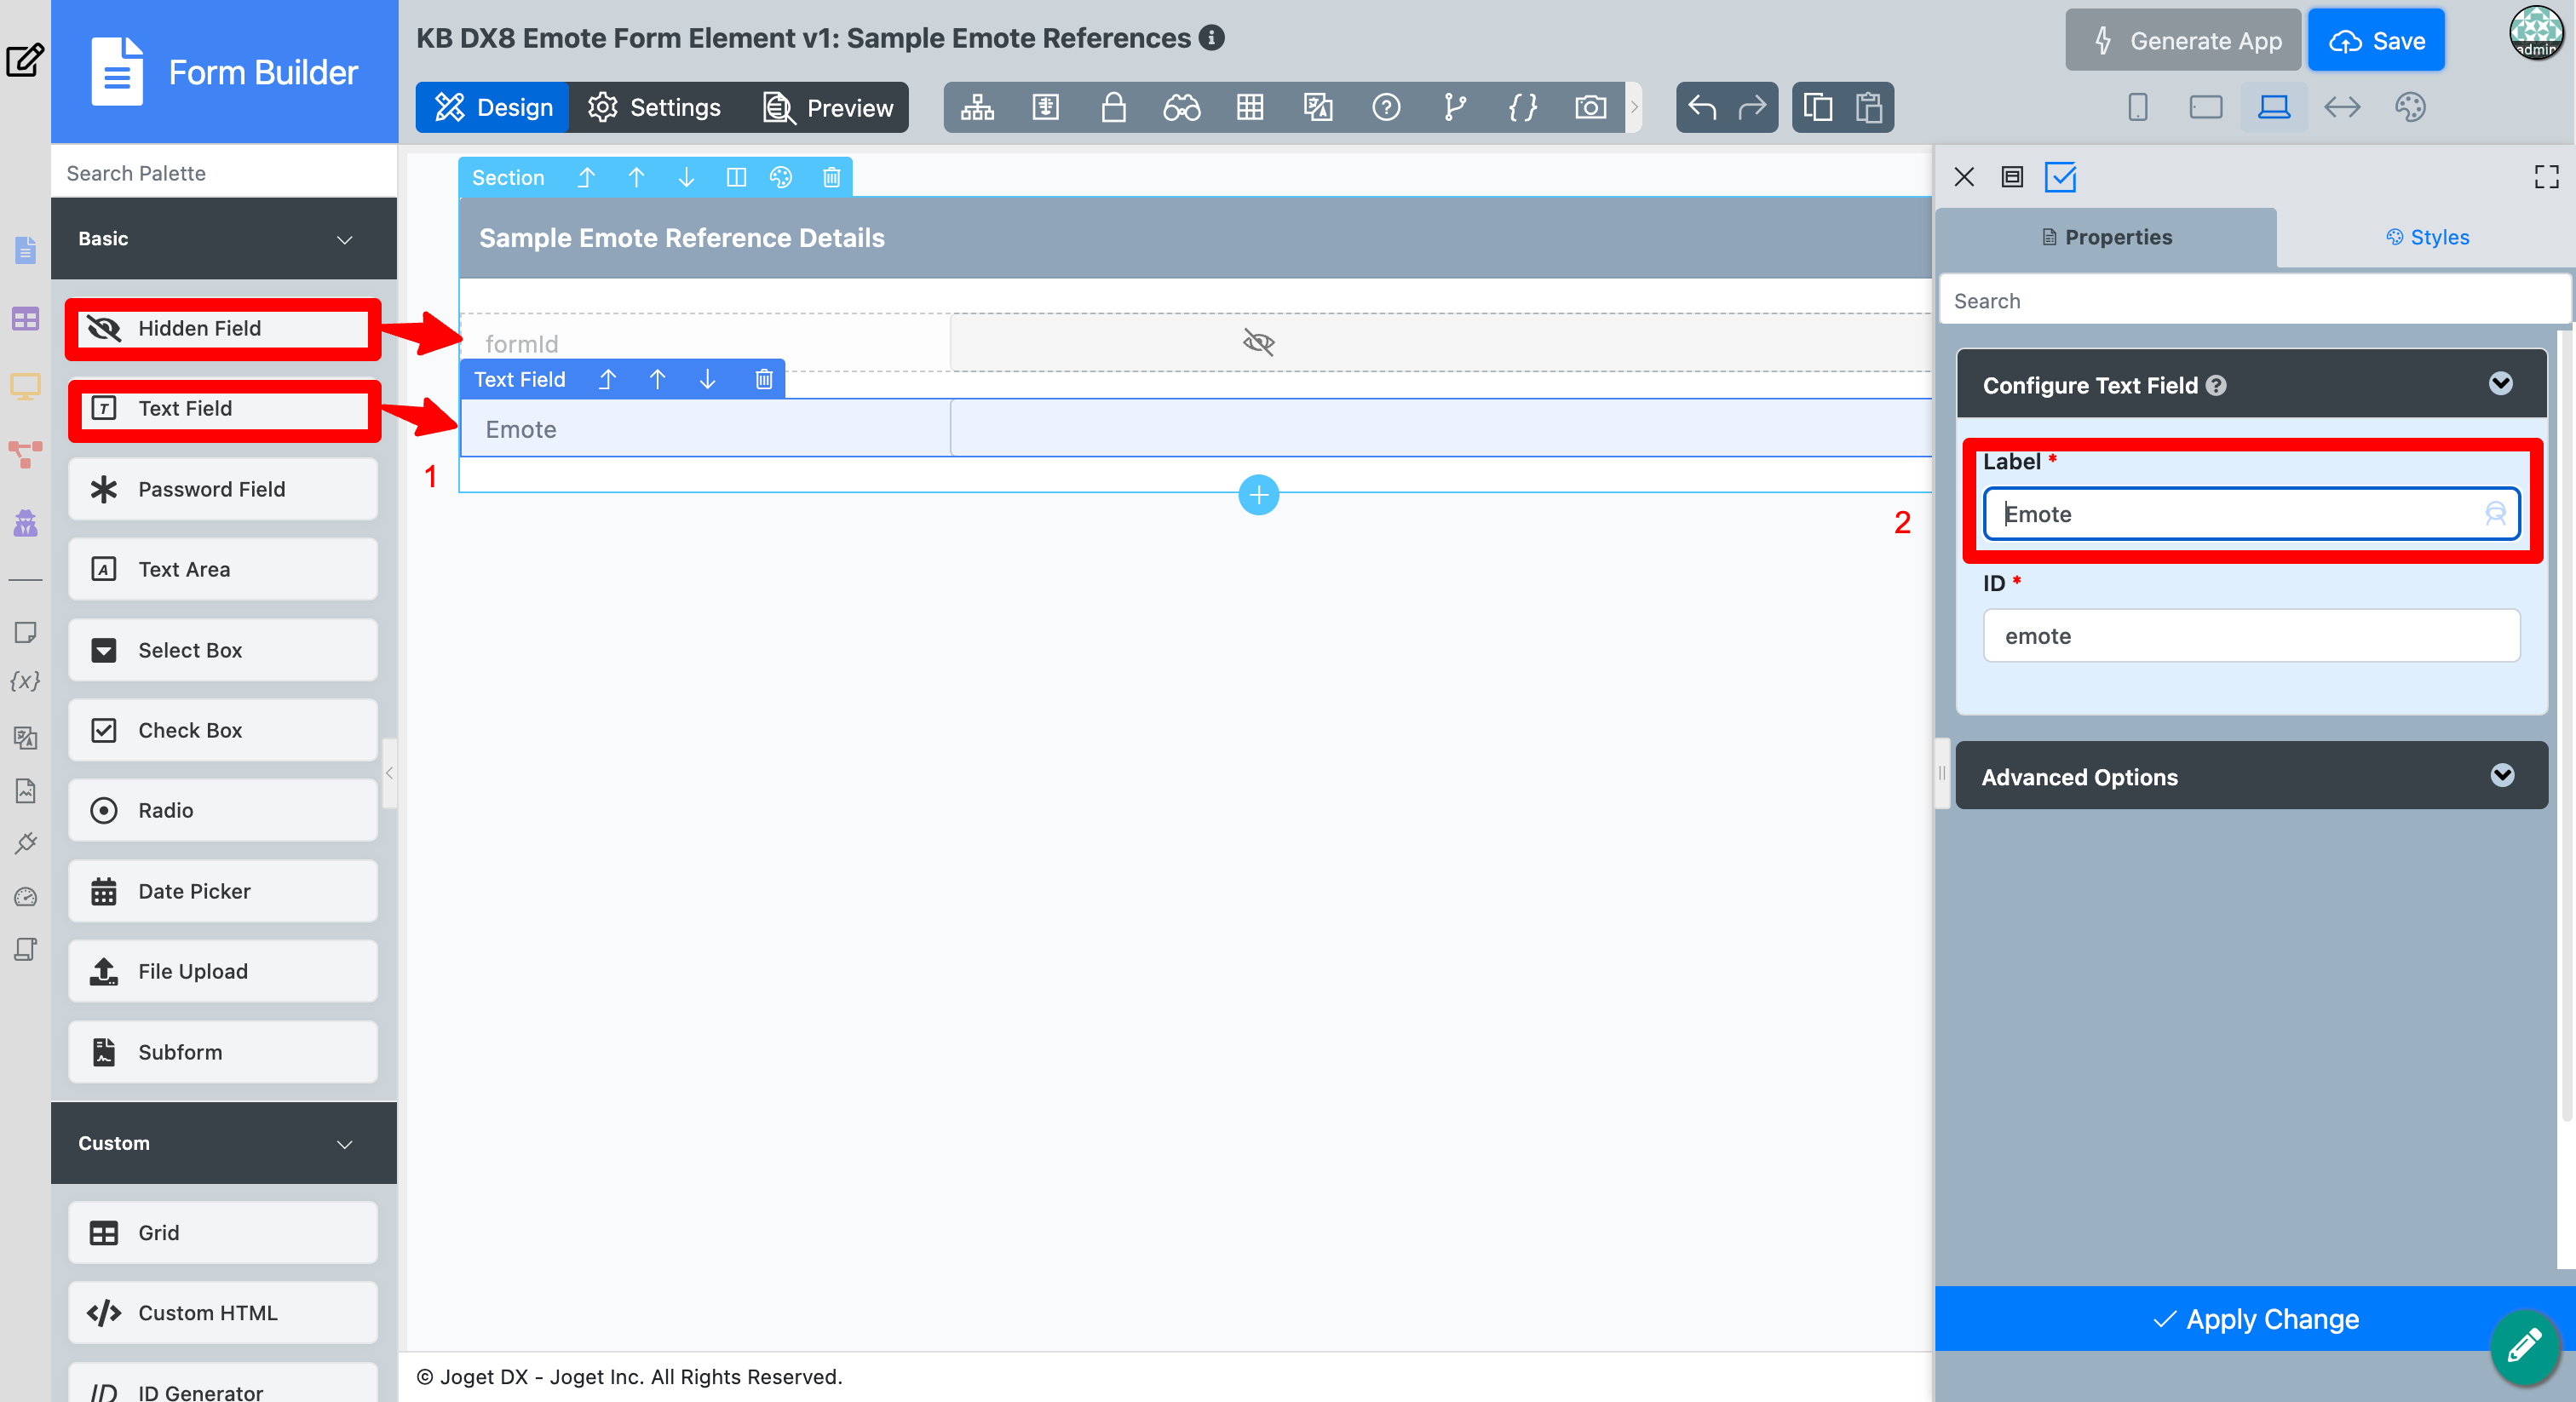The image size is (2576, 1402).
Task: Open the theme palette icon in header
Action: point(2411,107)
